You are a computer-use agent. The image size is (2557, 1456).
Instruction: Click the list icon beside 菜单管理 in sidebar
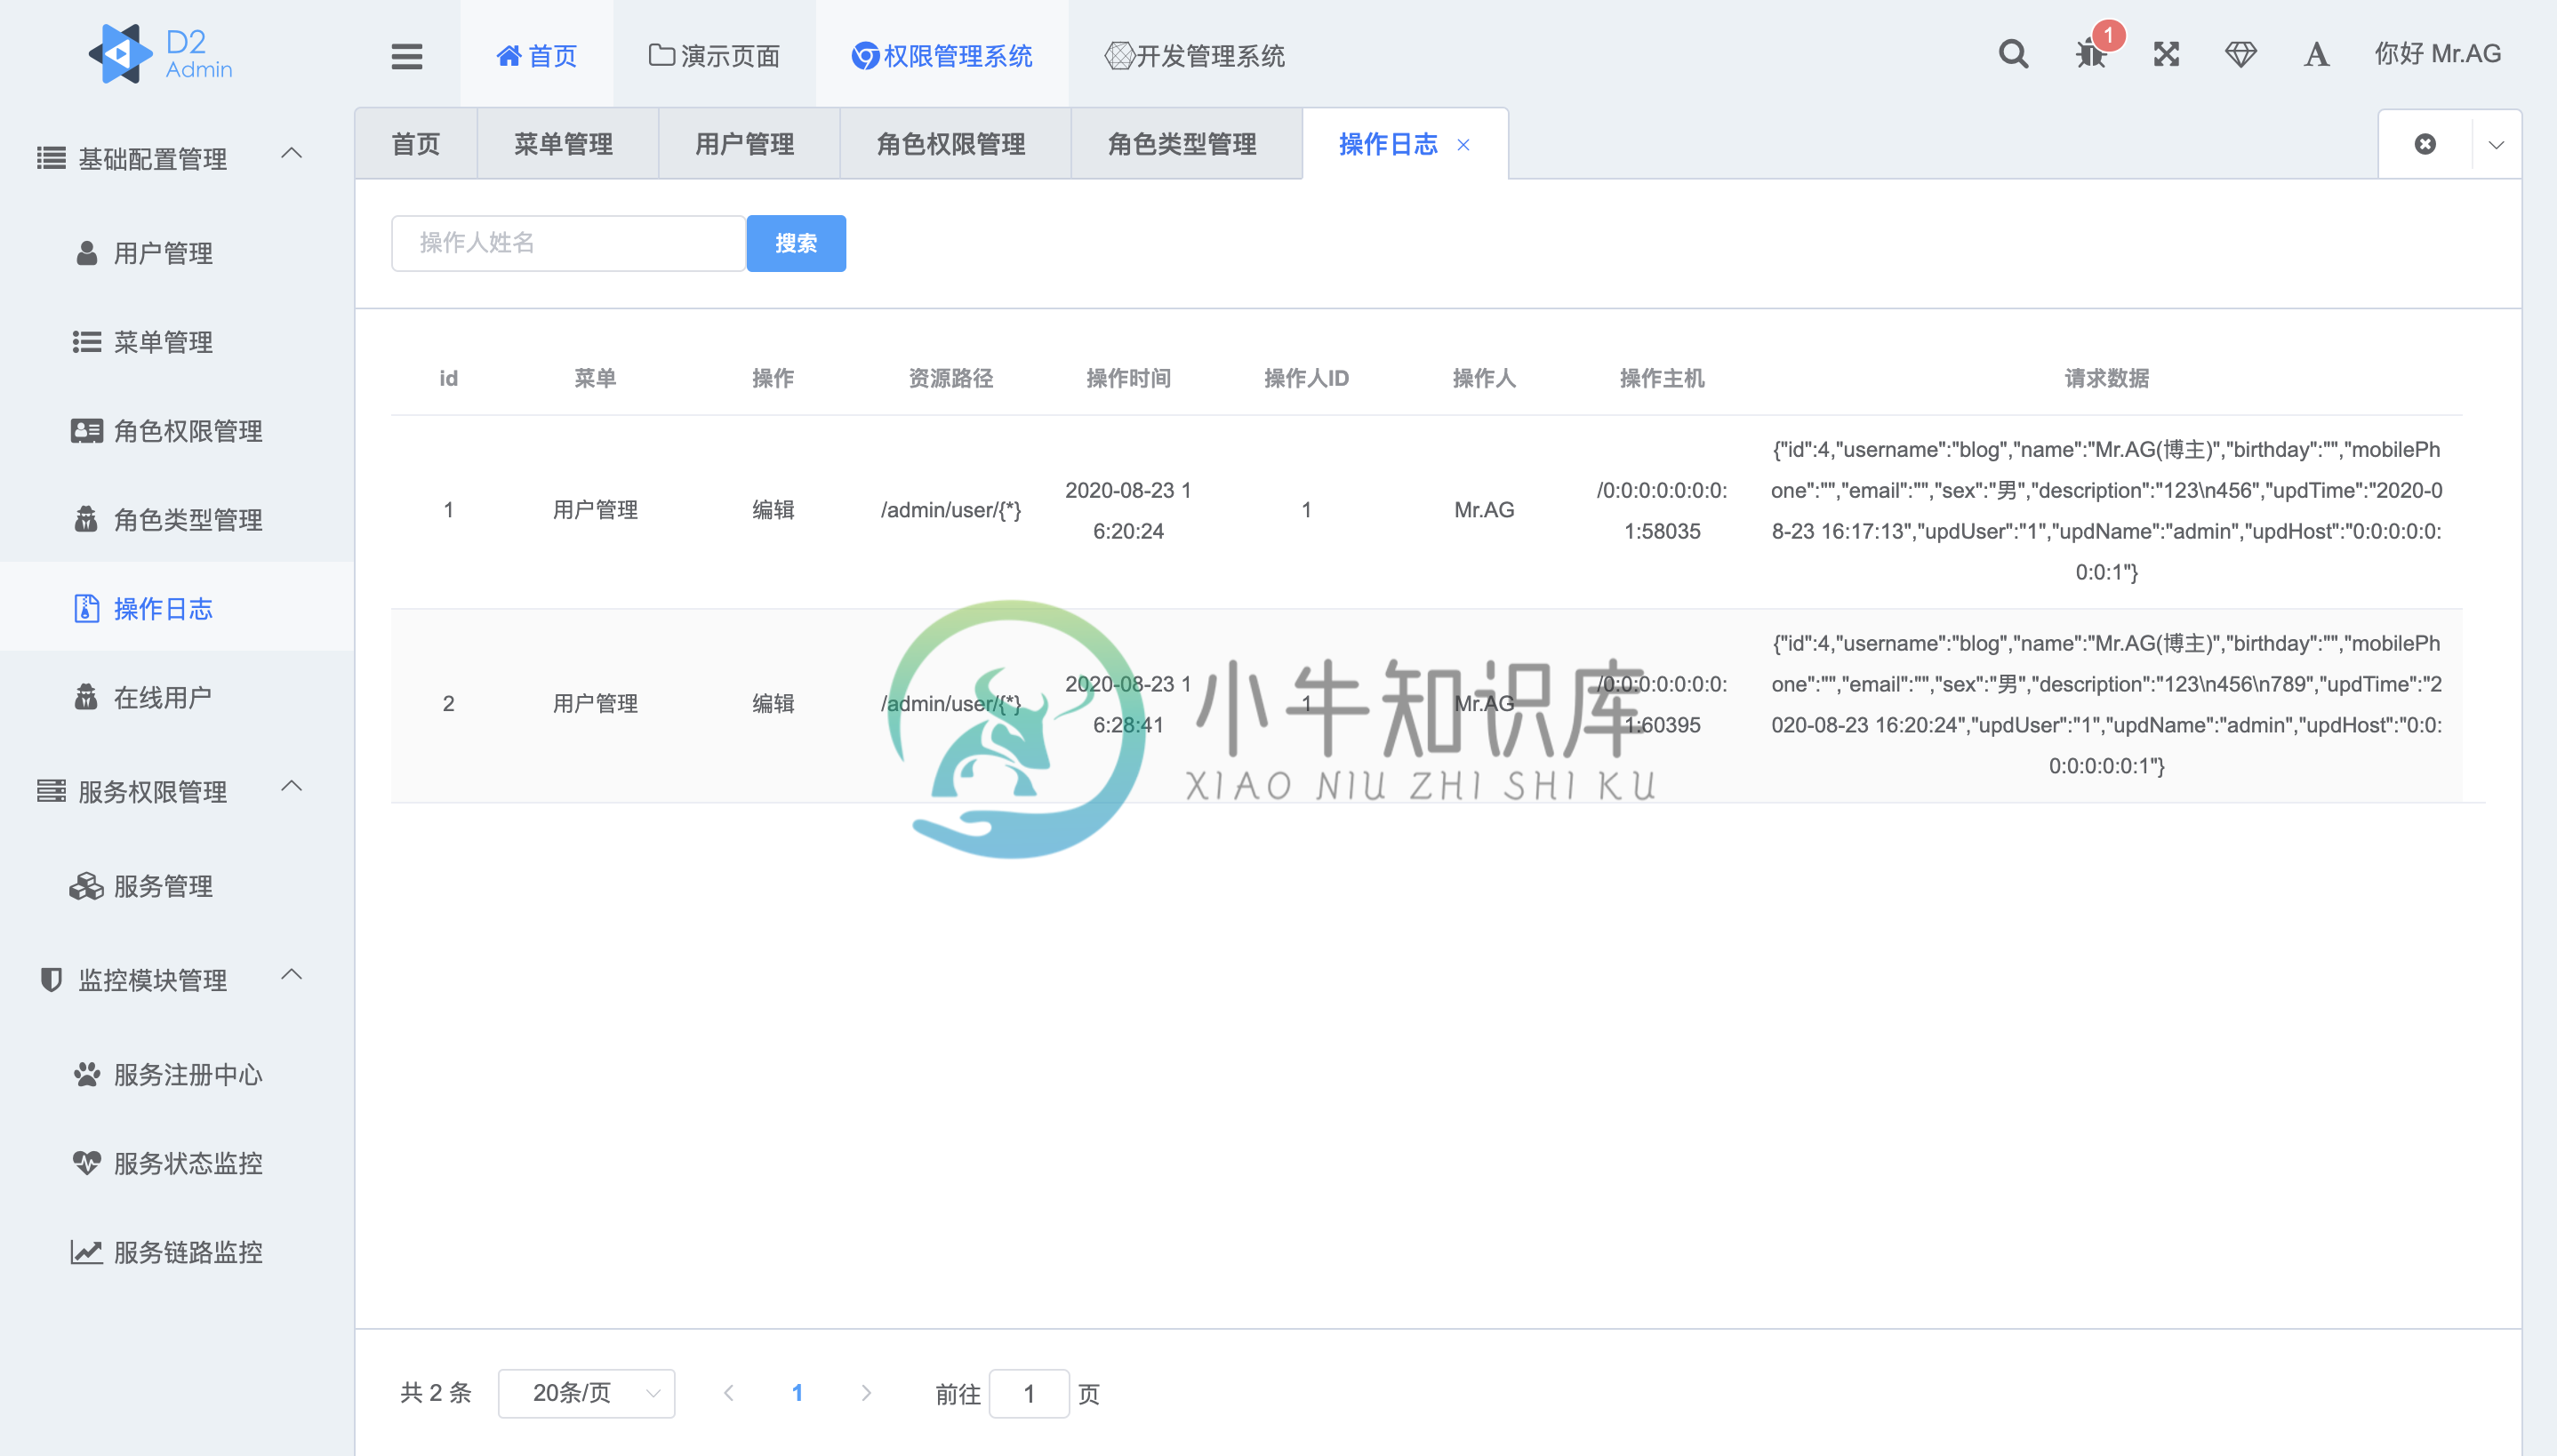87,342
